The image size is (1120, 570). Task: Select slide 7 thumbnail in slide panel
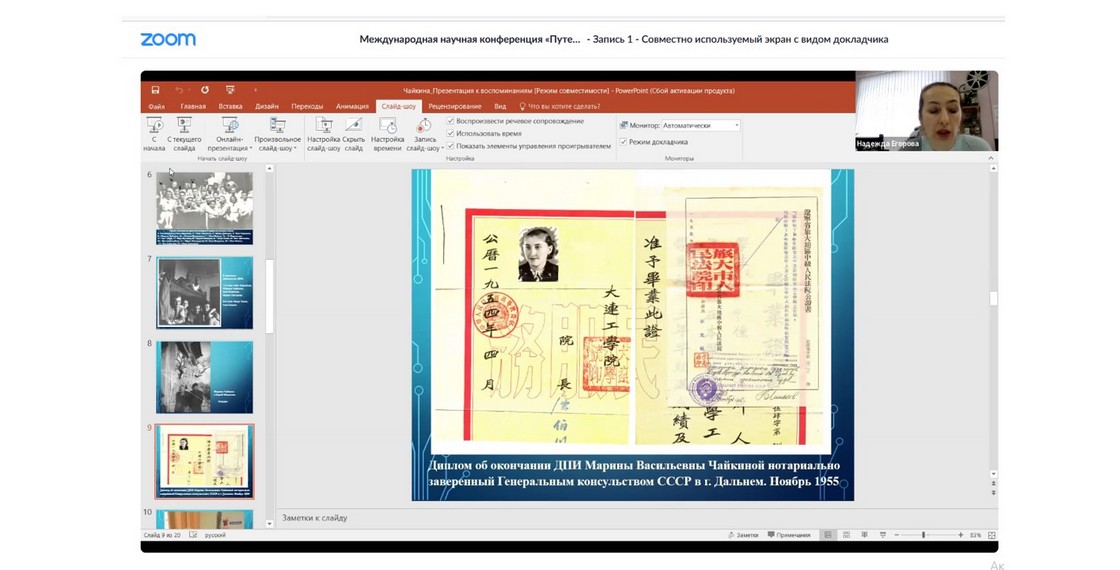[x=204, y=292]
